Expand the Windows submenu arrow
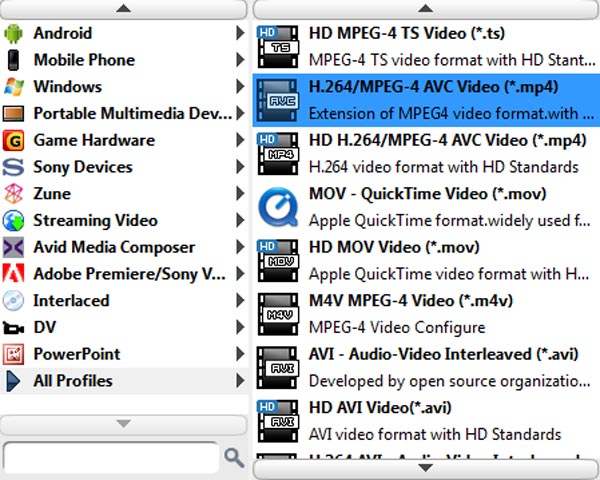 point(240,87)
